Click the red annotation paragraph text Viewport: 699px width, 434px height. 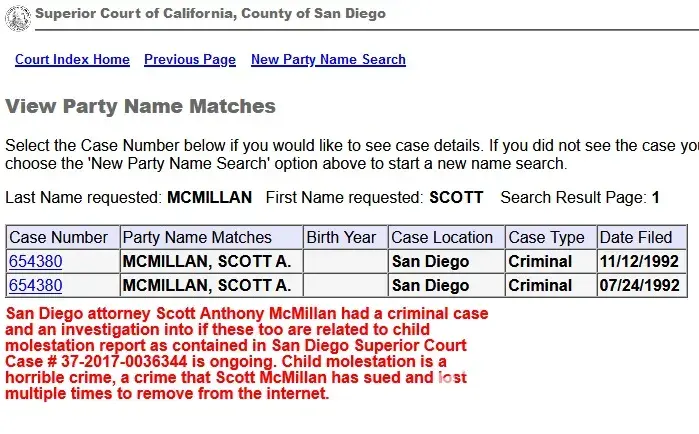pyautogui.click(x=240, y=353)
